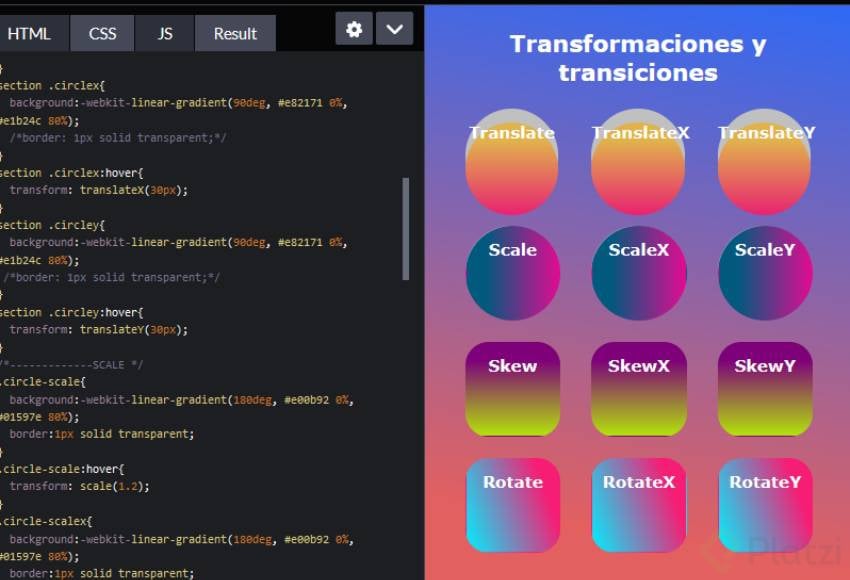Click the Rotate rounded square
The width and height of the screenshot is (850, 580).
(513, 505)
